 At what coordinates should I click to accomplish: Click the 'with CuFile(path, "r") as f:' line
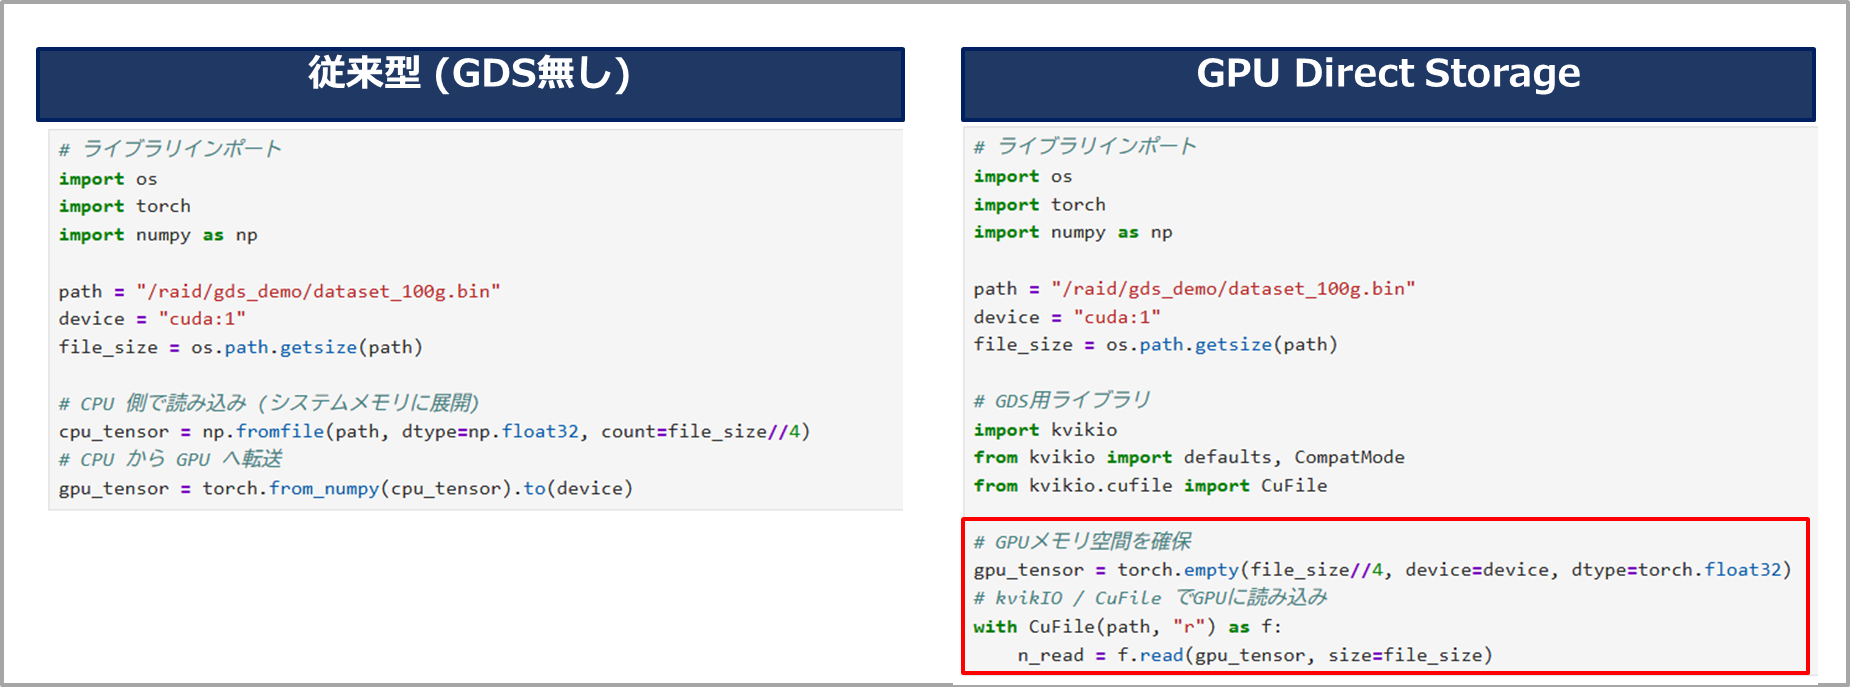point(1127,627)
